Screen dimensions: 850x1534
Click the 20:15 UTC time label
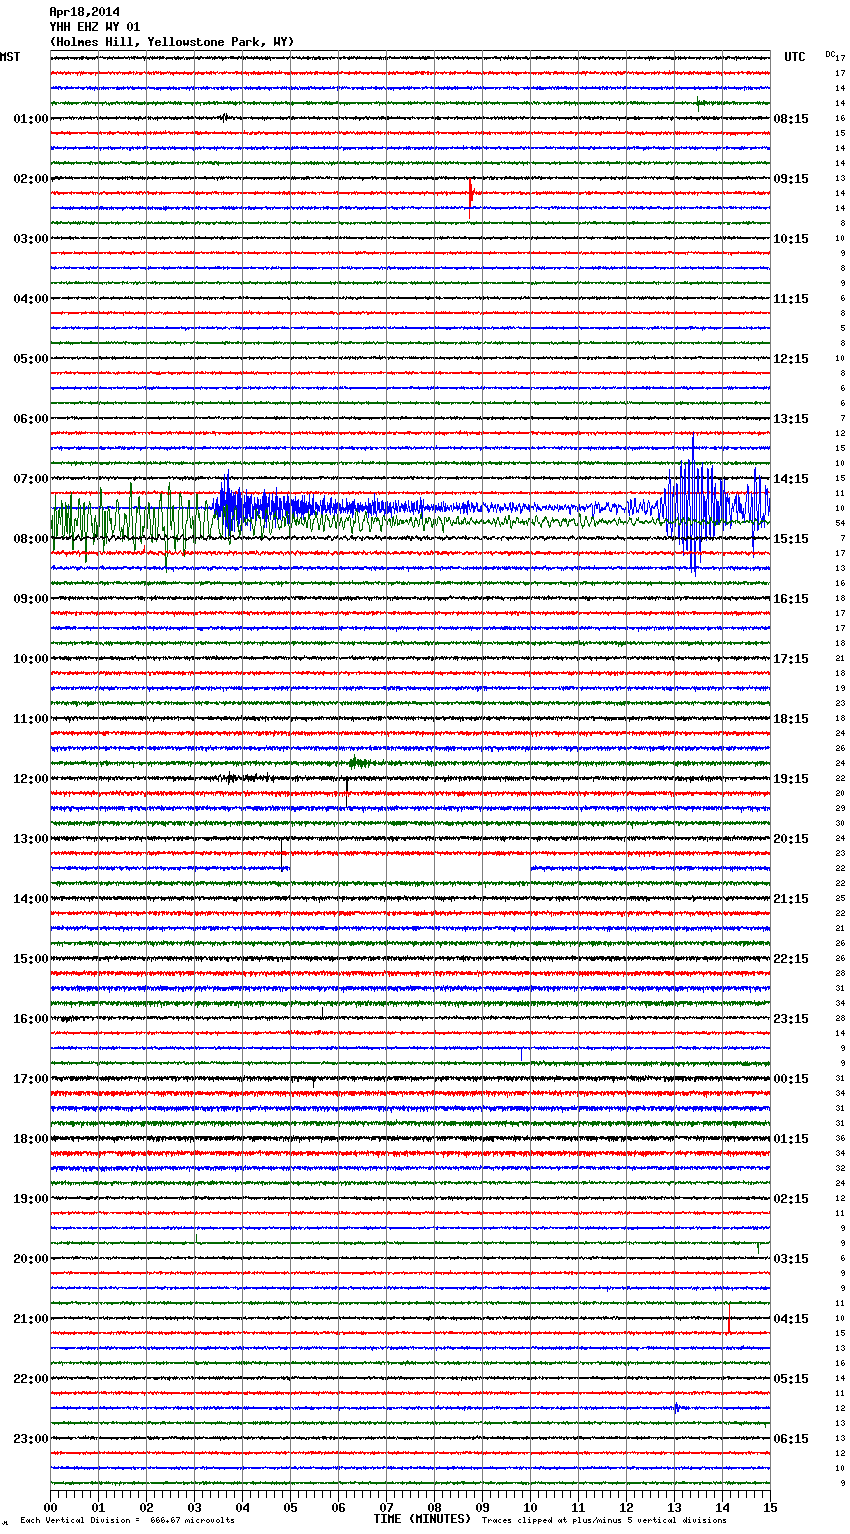[x=791, y=839]
